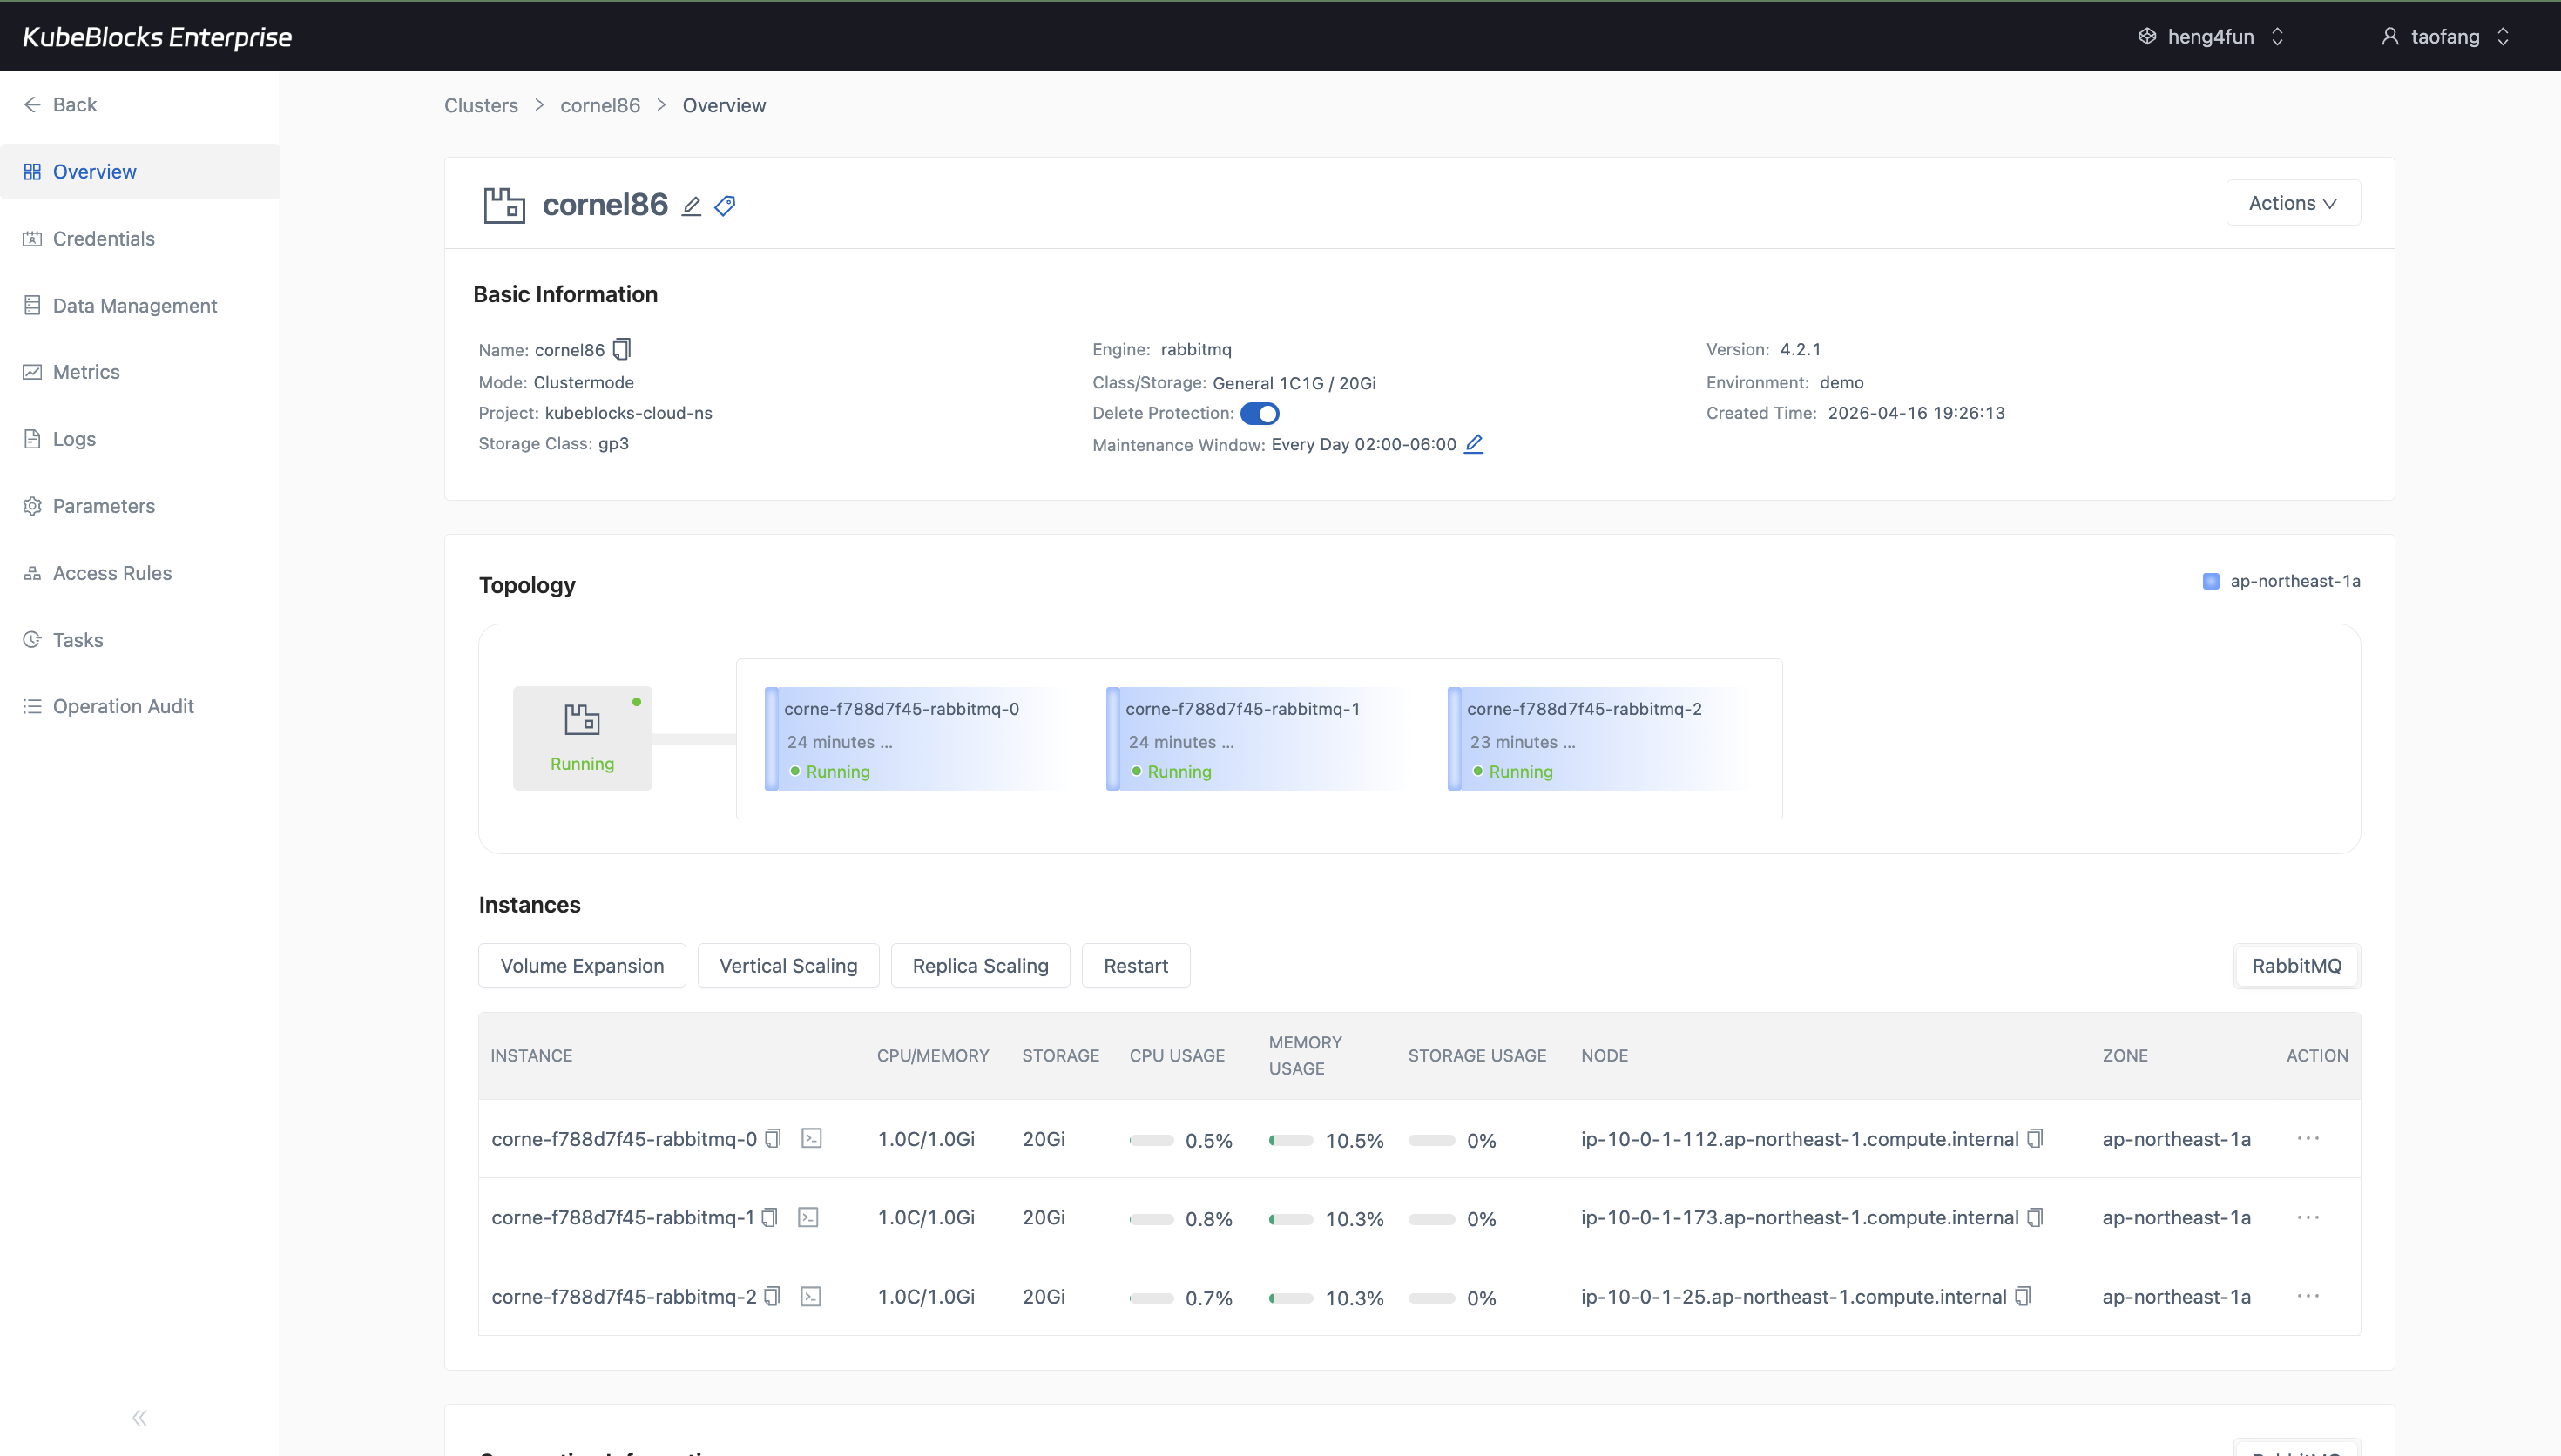Open Metrics in the sidebar
The width and height of the screenshot is (2561, 1456).
140,372
